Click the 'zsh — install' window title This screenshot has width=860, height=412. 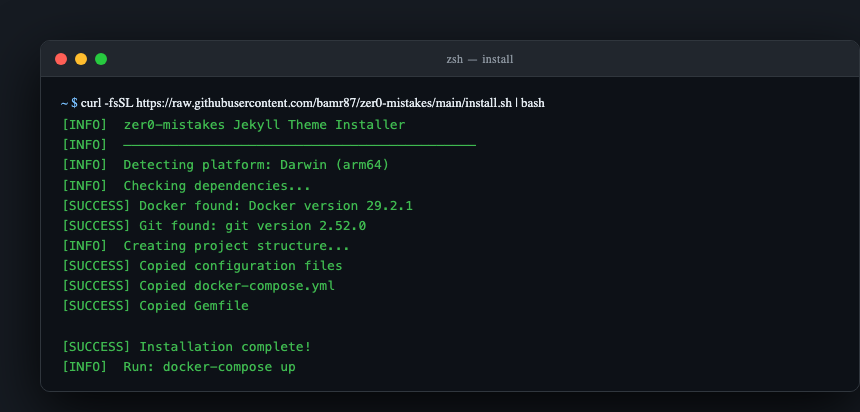click(x=479, y=59)
